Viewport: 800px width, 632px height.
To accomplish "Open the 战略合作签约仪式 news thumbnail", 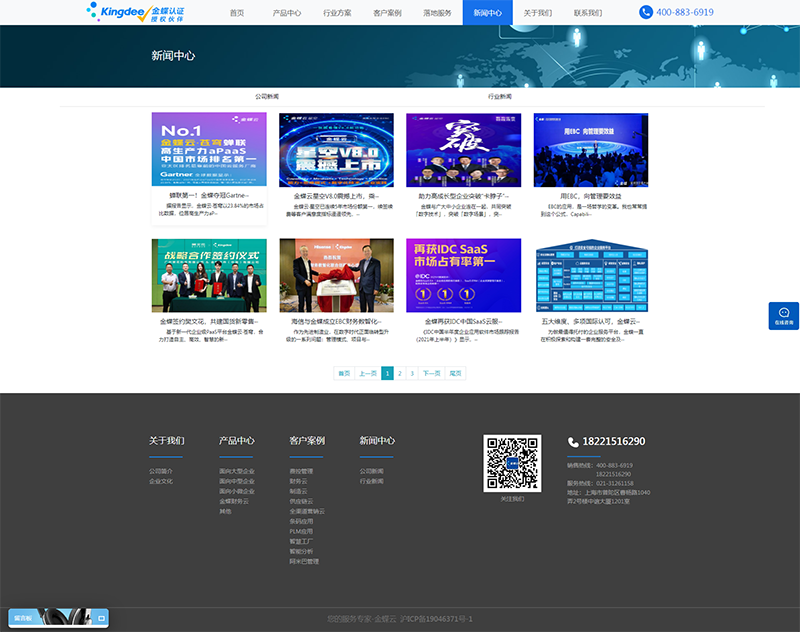I will point(209,275).
